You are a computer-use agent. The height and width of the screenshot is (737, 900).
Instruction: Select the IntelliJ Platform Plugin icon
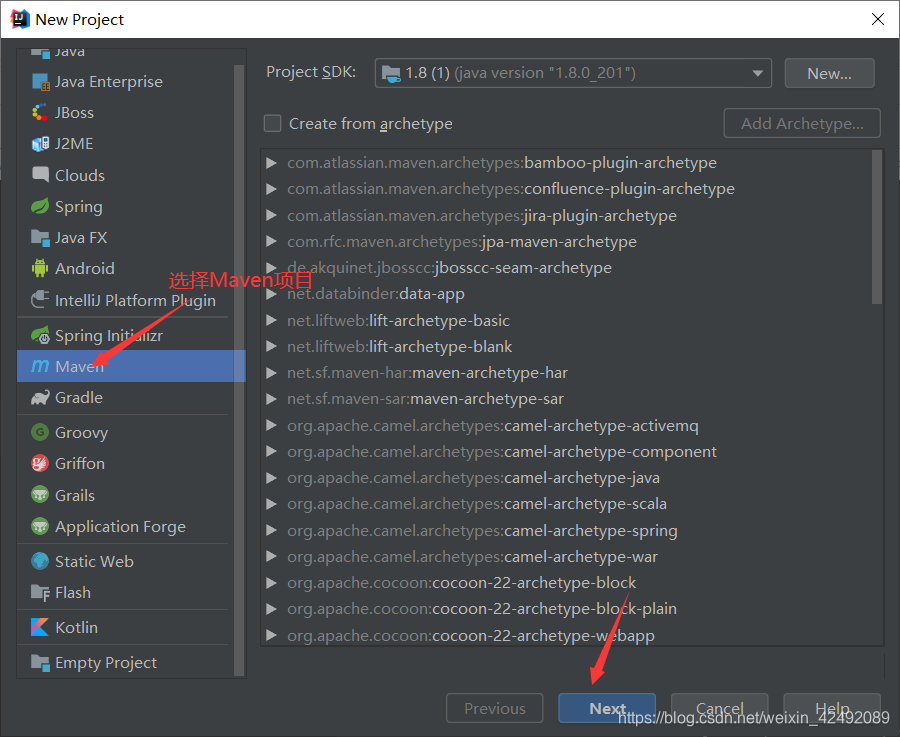point(40,300)
